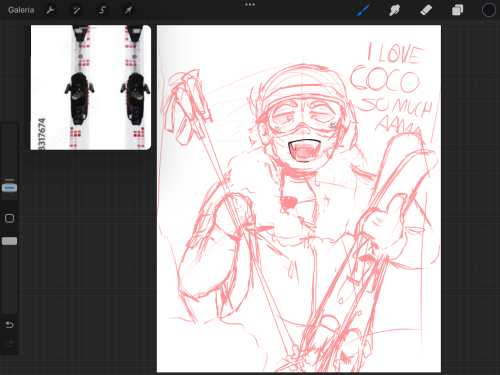Tap the square modify button on sidebar
This screenshot has width=500, height=375.
[x=9, y=218]
